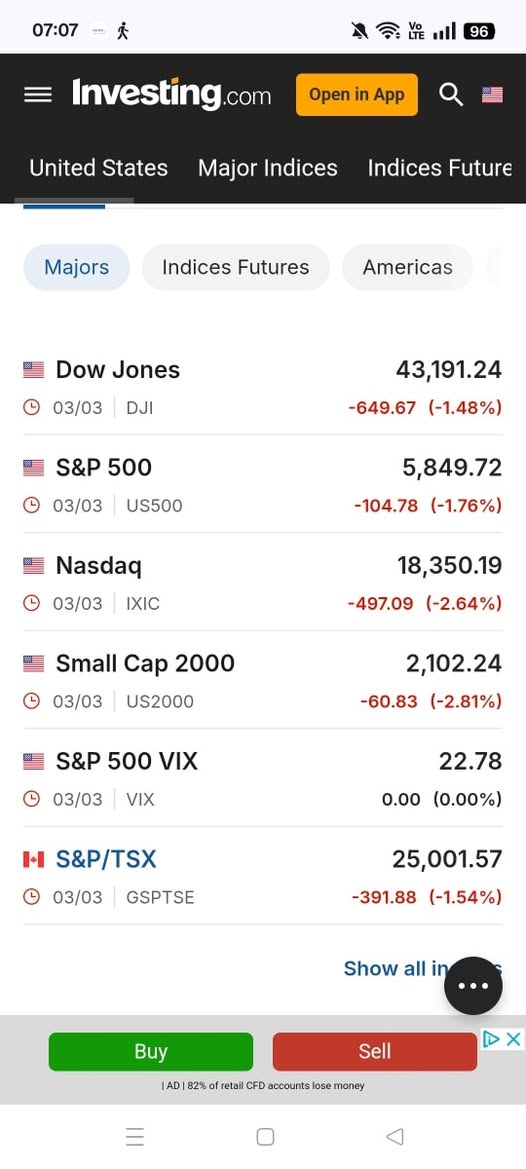Tap the AdChoices triangle icon
526x1169 pixels.
pos(491,1039)
